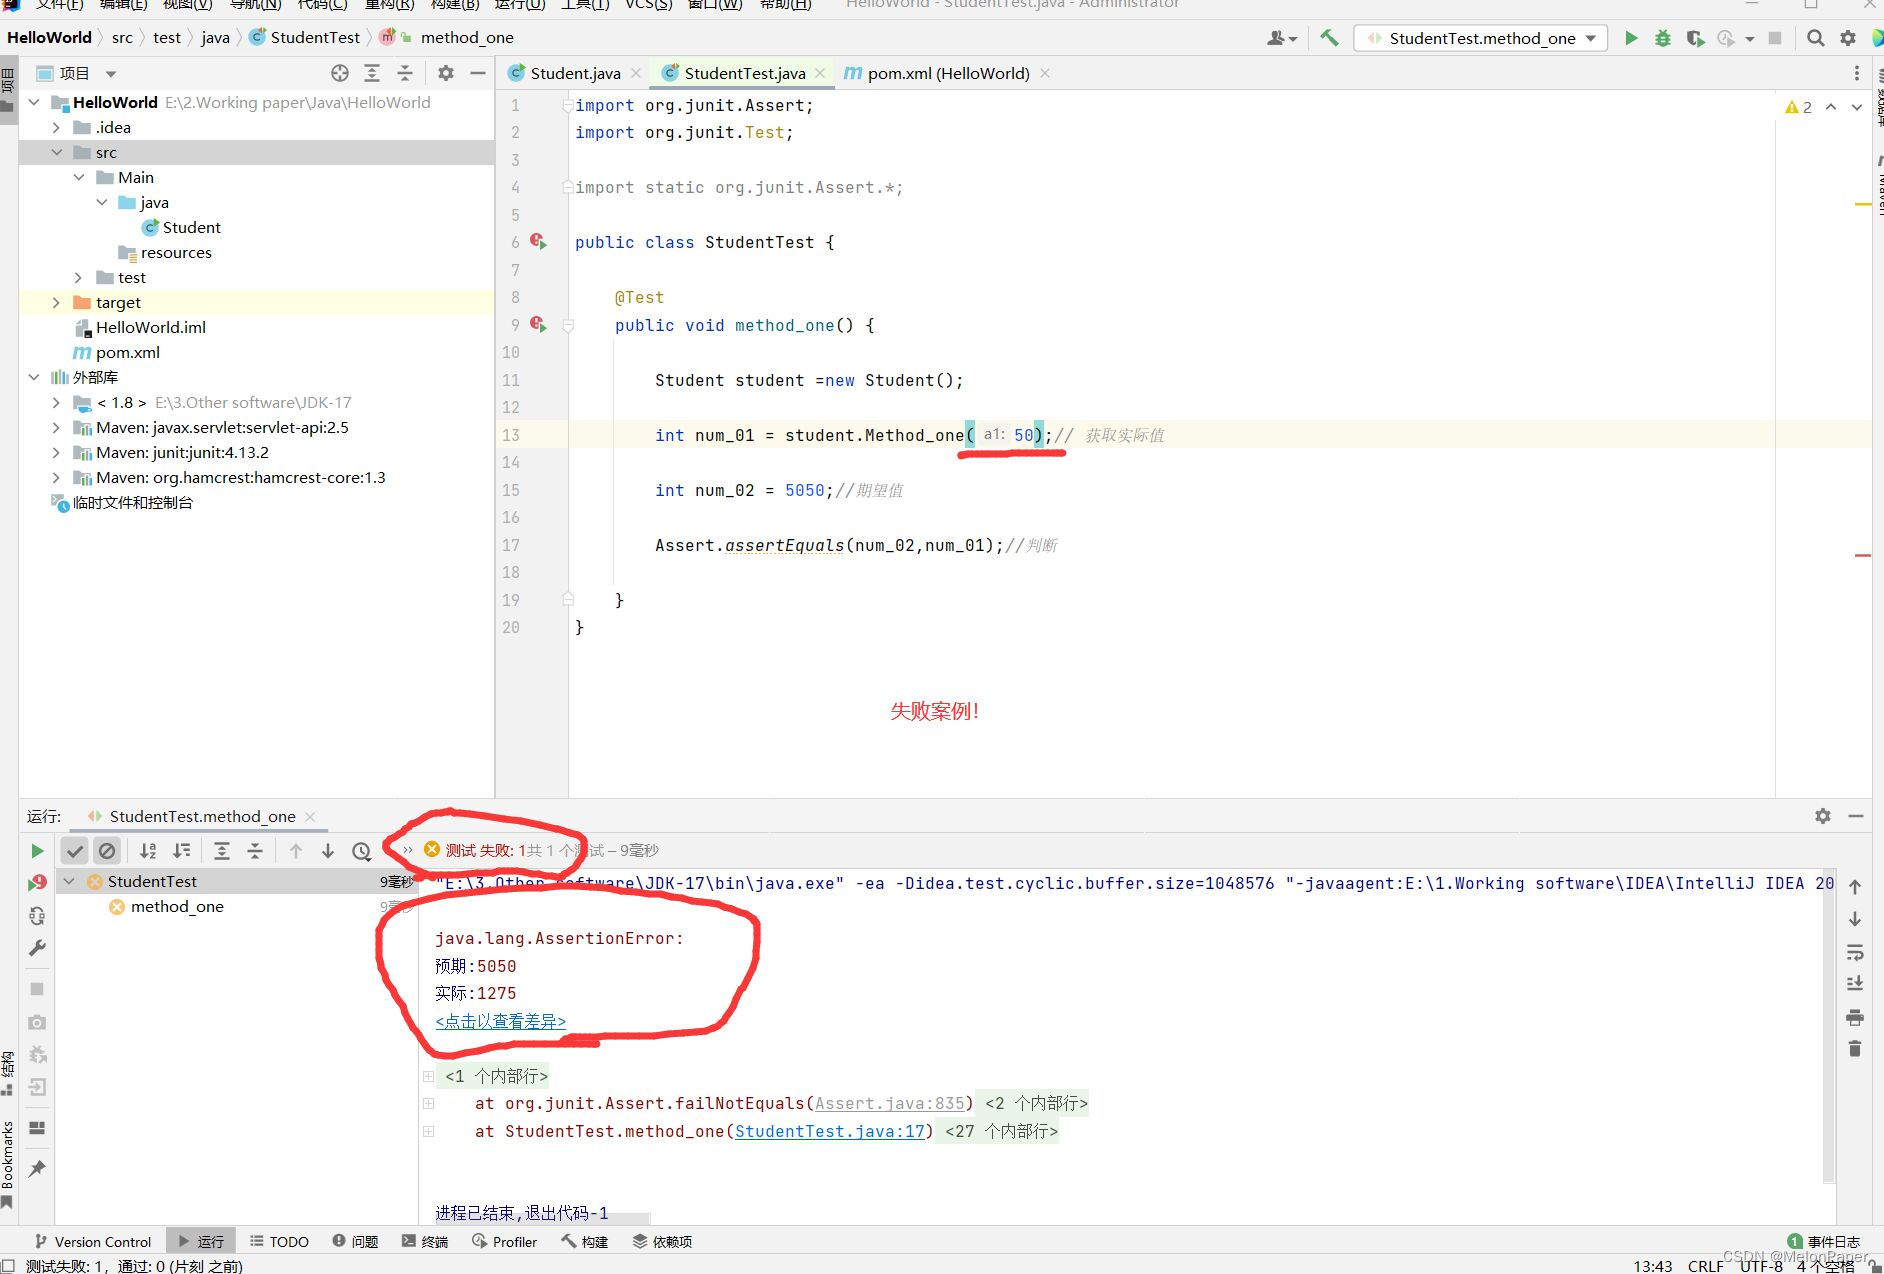Sort test results alphabetically
1884x1274 pixels.
tap(148, 851)
